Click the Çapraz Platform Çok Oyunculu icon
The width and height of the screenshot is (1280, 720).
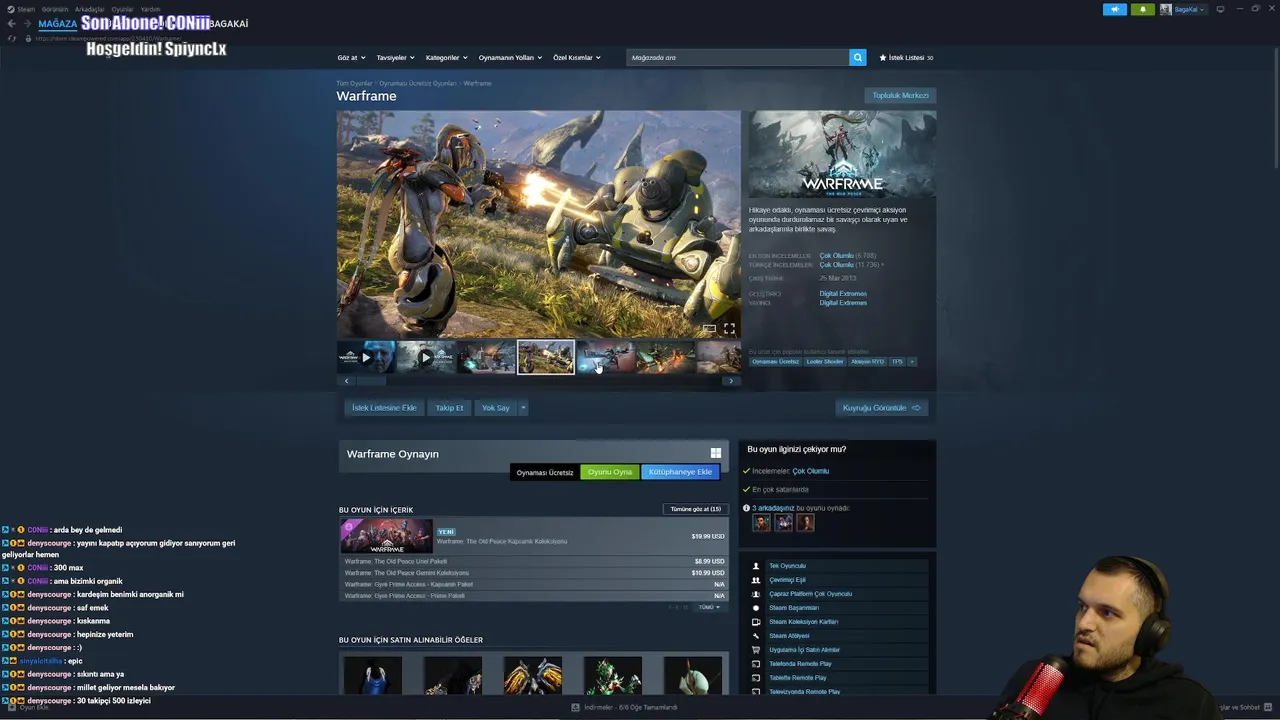pos(756,594)
